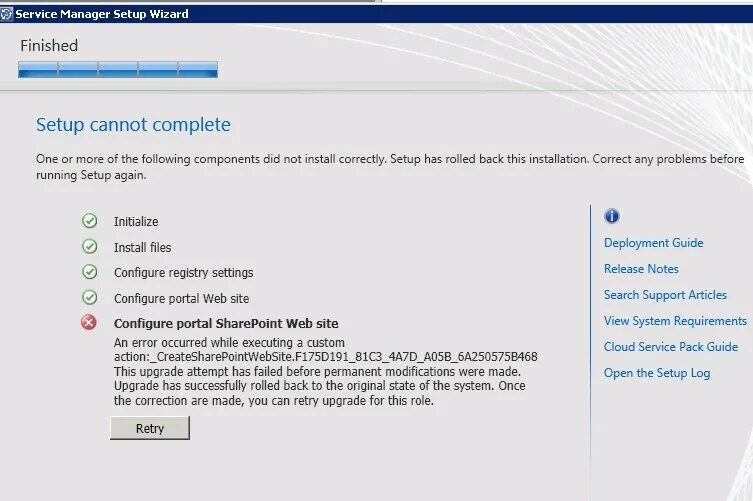Click the red error icon for SharePoint site

click(x=89, y=322)
